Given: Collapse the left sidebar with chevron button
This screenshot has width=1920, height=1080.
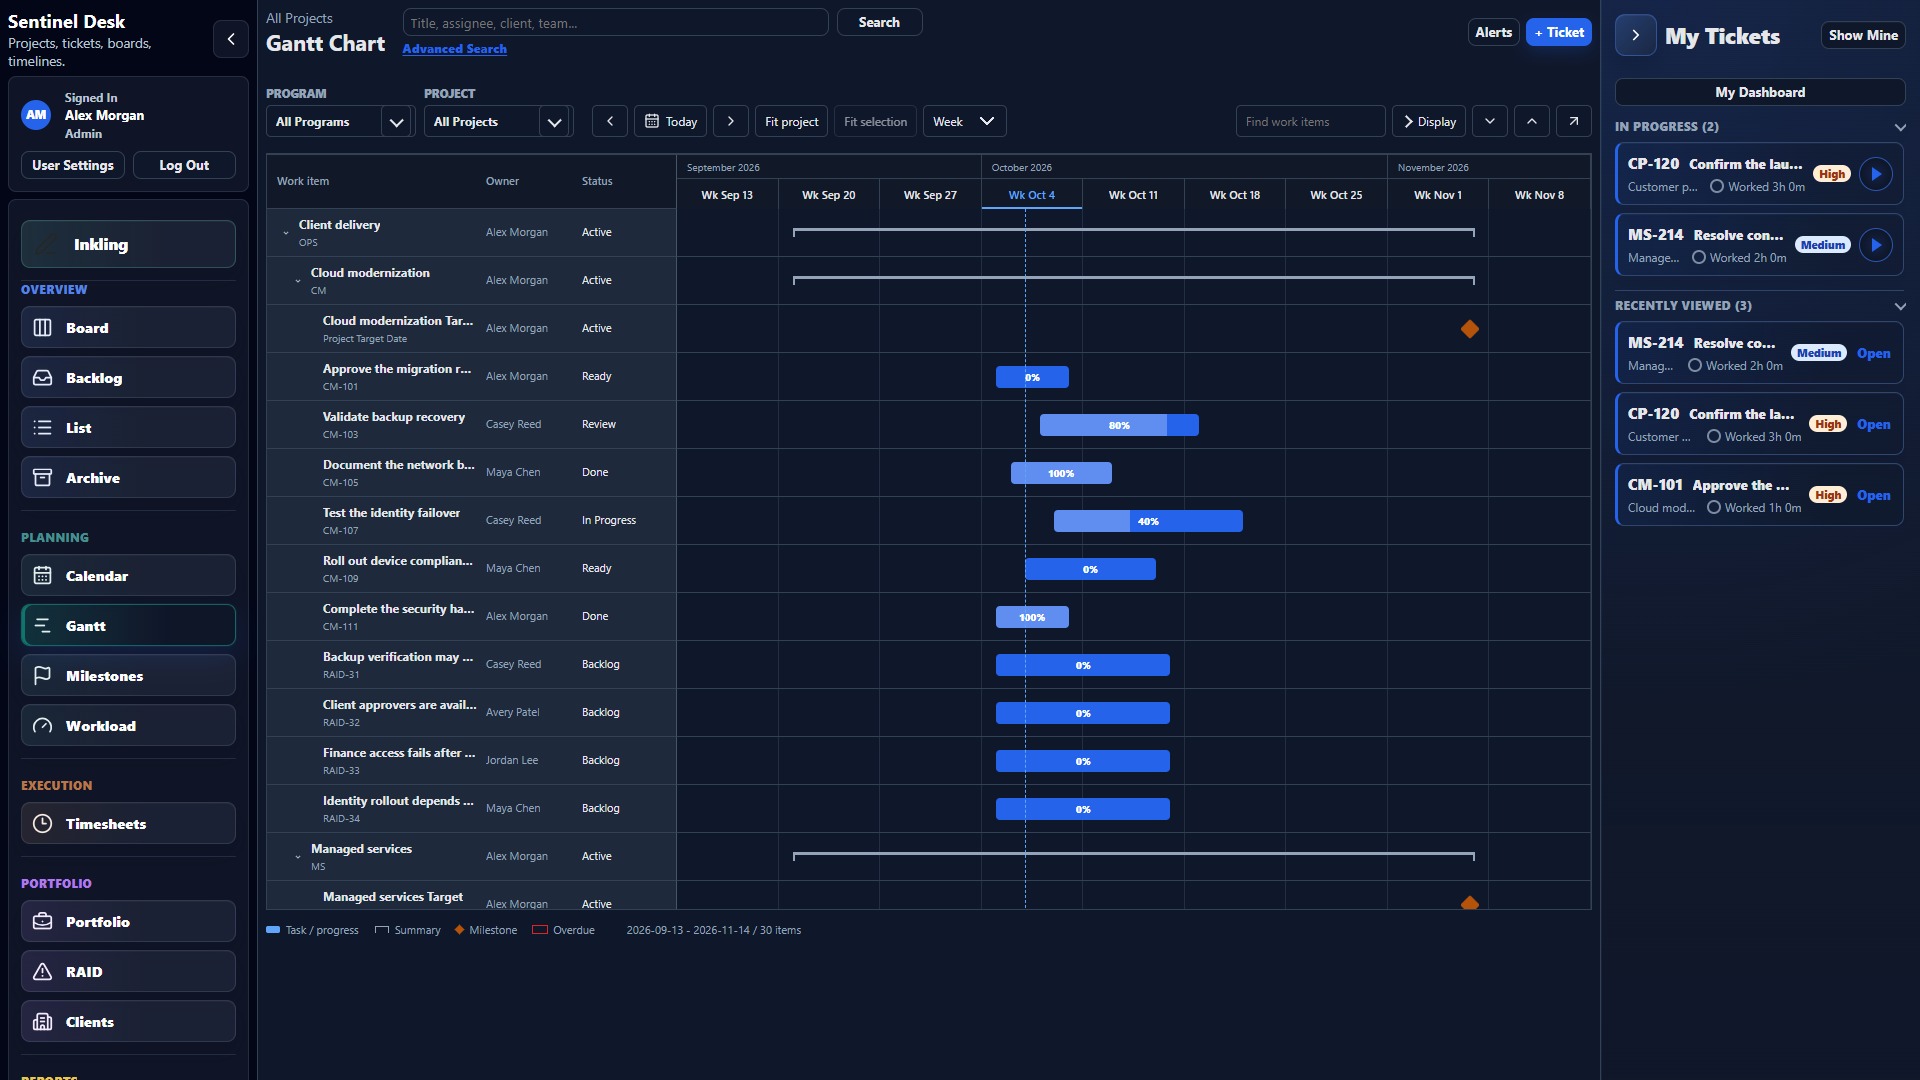Looking at the screenshot, I should pyautogui.click(x=231, y=39).
